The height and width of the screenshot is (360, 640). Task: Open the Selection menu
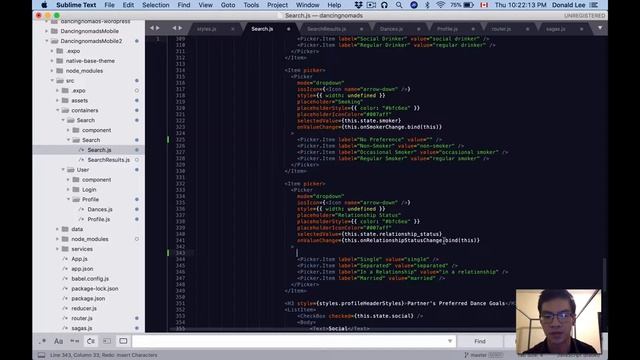point(156,5)
